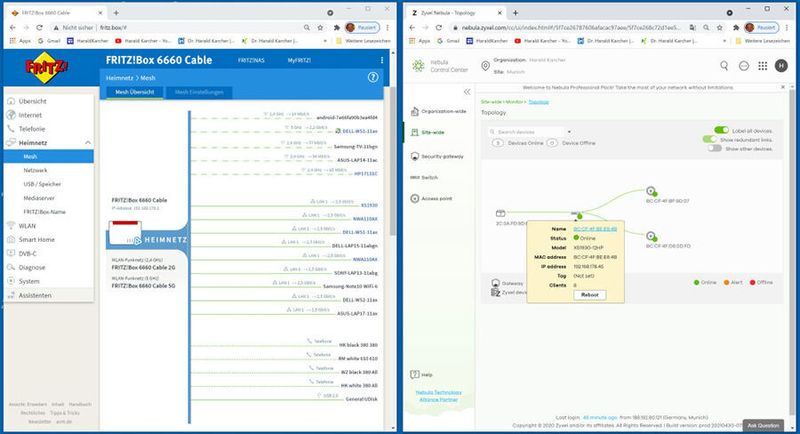Click the FRITZ!Box router image
This screenshot has height=434, width=800.
[x=125, y=233]
